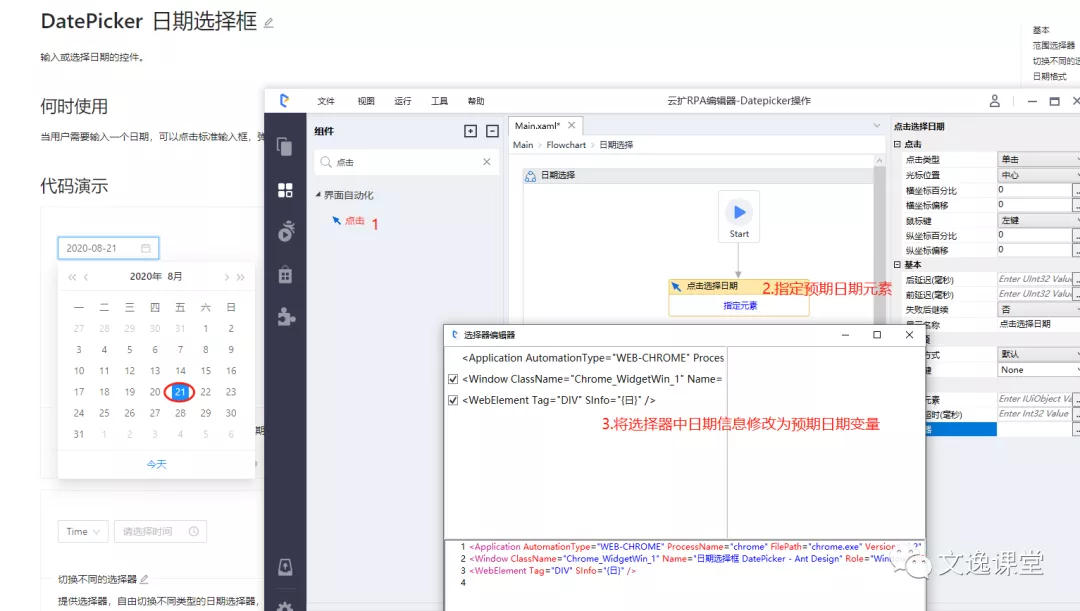This screenshot has width=1080, height=611.
Task: Open the Time picker type dropdown
Action: [x=83, y=532]
